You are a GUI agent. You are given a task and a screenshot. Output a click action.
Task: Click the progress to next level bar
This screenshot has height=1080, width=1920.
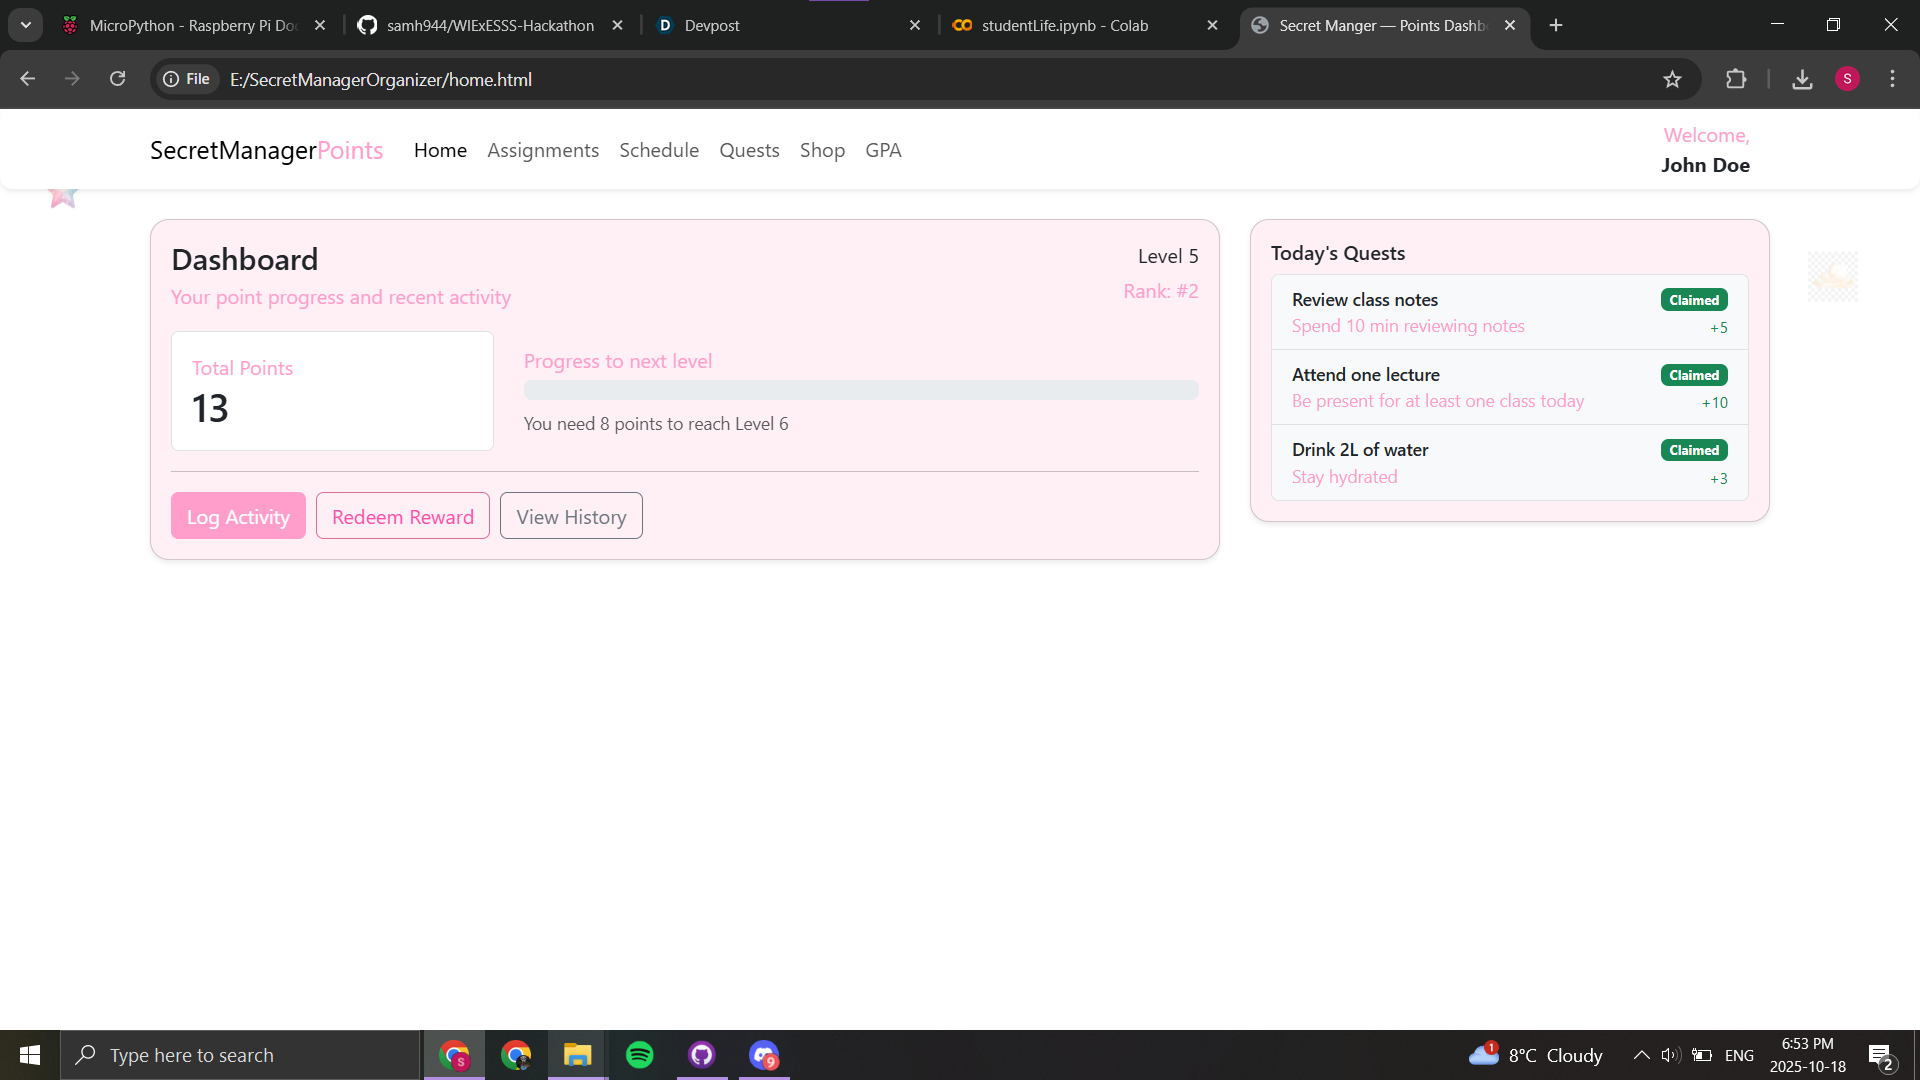point(860,390)
